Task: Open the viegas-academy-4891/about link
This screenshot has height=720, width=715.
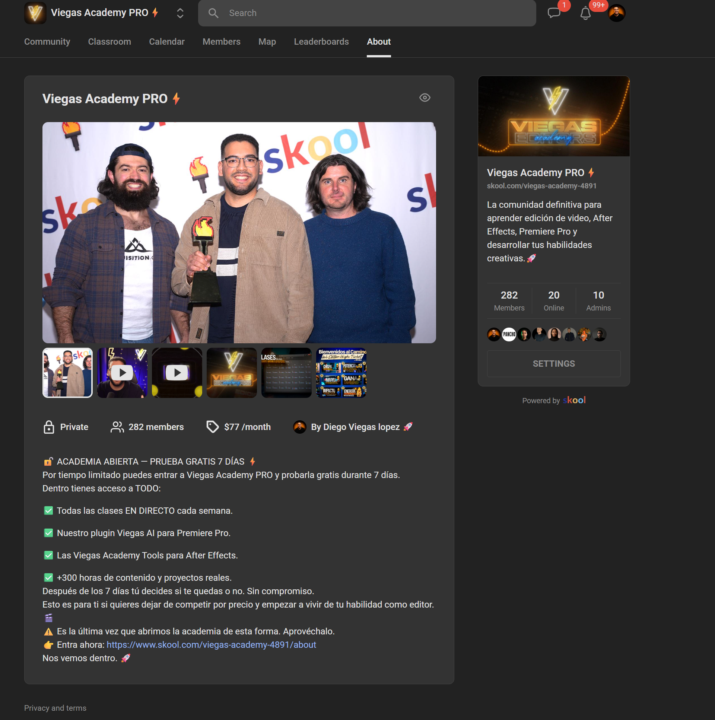Action: (x=211, y=645)
